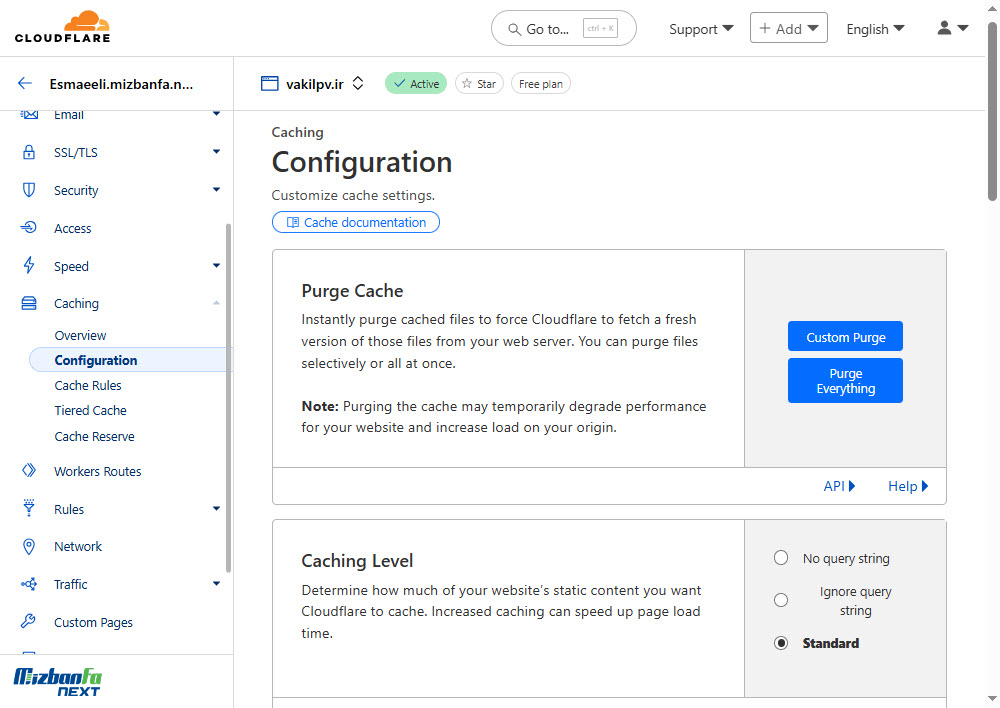Star the vakilpv.ir site
The image size is (1000, 708).
480,84
